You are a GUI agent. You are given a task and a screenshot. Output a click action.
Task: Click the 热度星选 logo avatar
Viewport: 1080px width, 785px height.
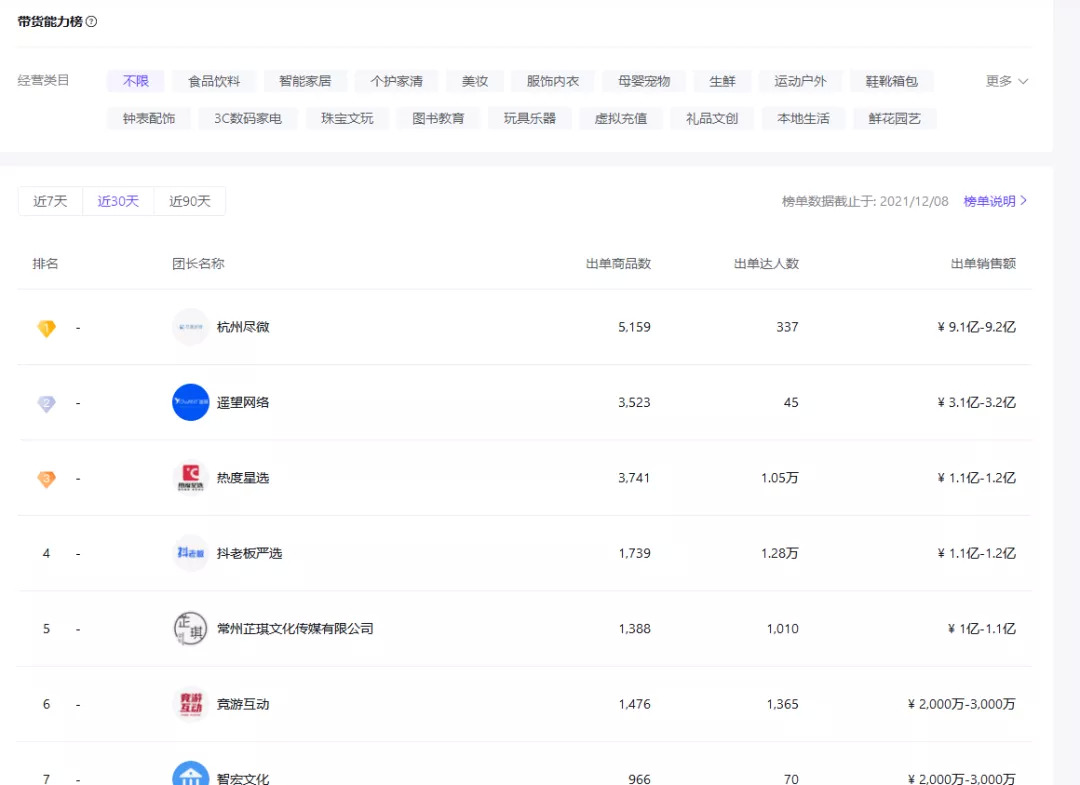(190, 478)
